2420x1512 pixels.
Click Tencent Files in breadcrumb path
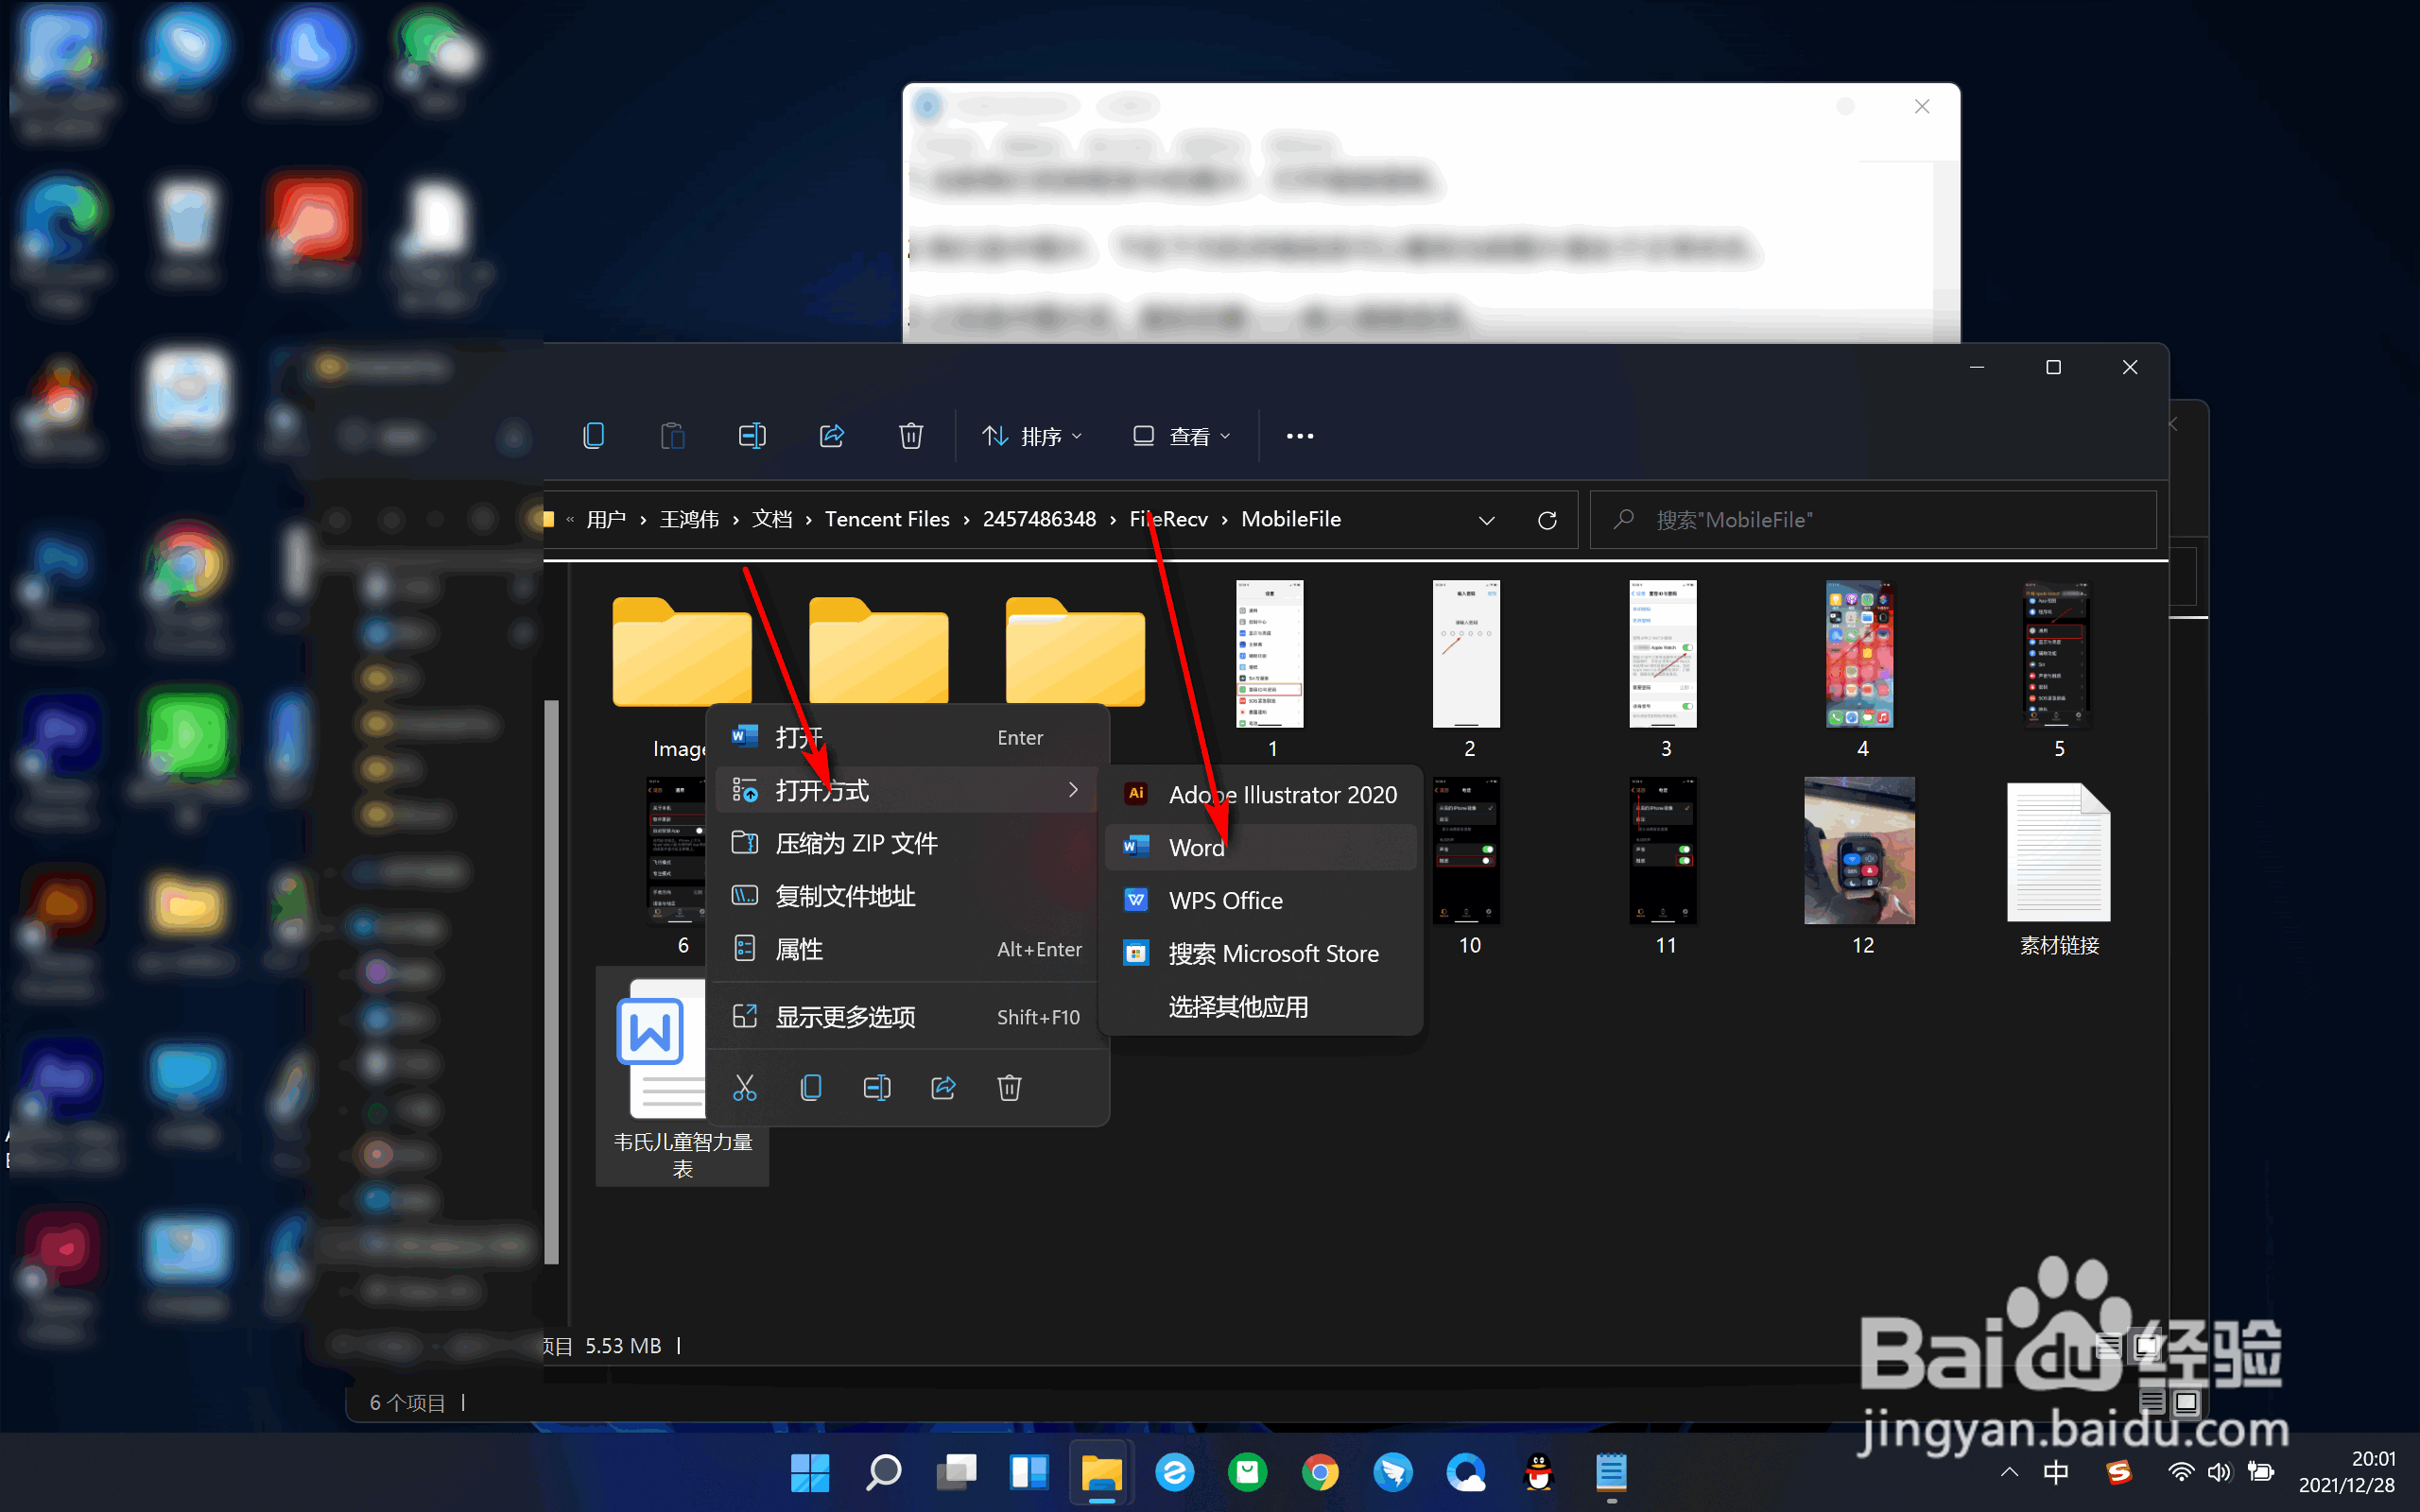[x=886, y=519]
